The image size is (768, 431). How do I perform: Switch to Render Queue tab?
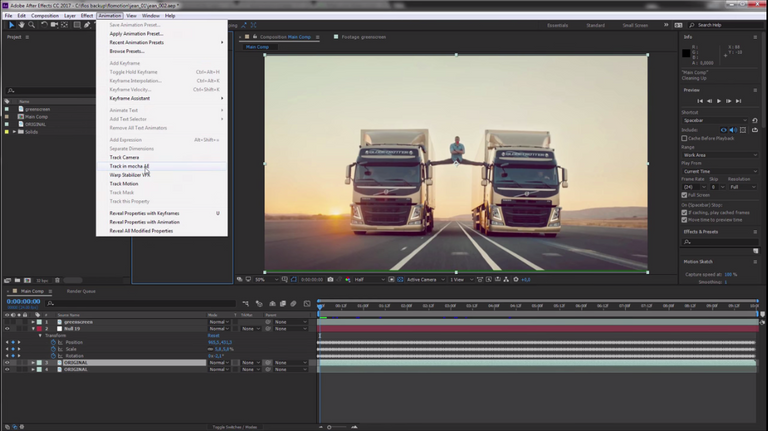[81, 291]
